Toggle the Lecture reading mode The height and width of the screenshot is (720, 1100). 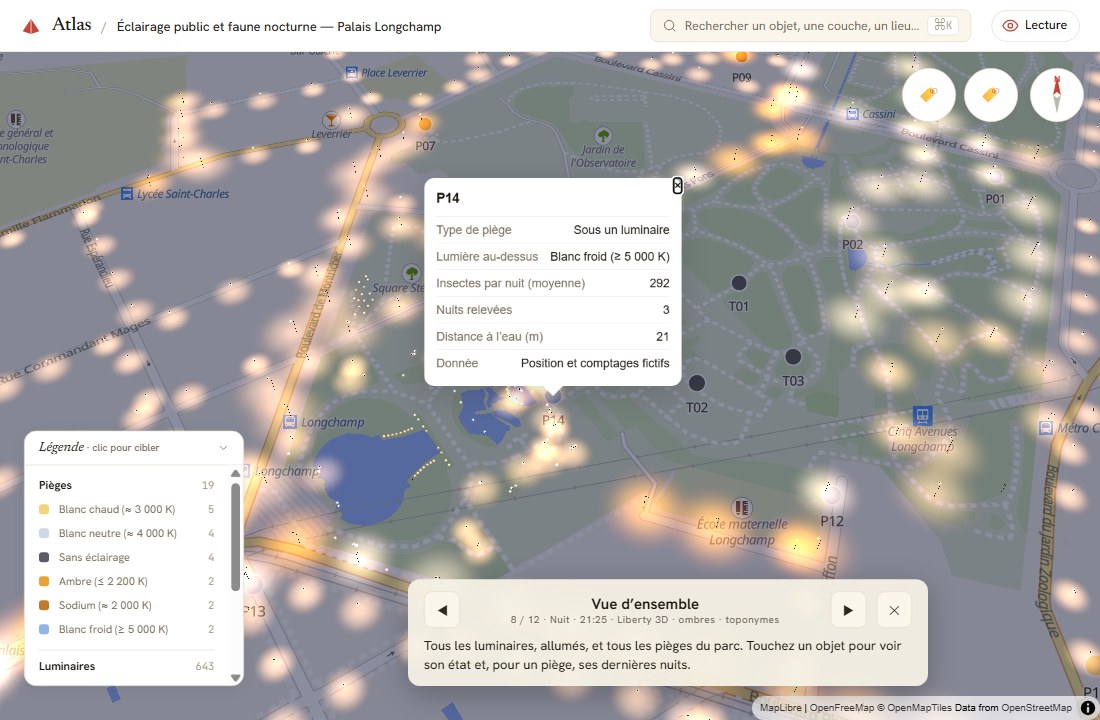coord(1035,25)
